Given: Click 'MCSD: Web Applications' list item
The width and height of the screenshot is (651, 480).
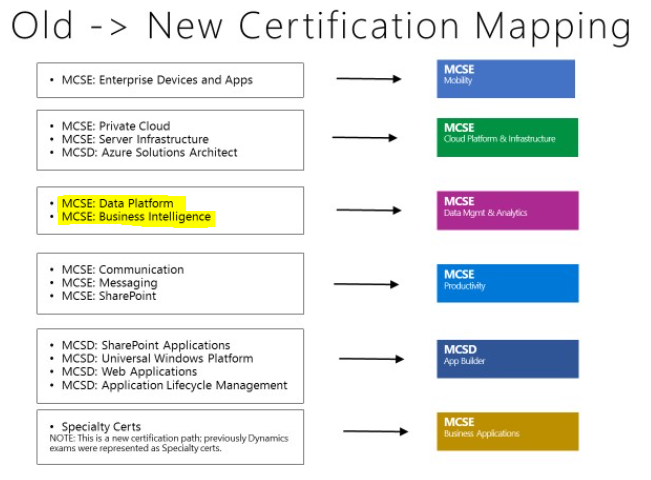Looking at the screenshot, I should click(x=129, y=372).
